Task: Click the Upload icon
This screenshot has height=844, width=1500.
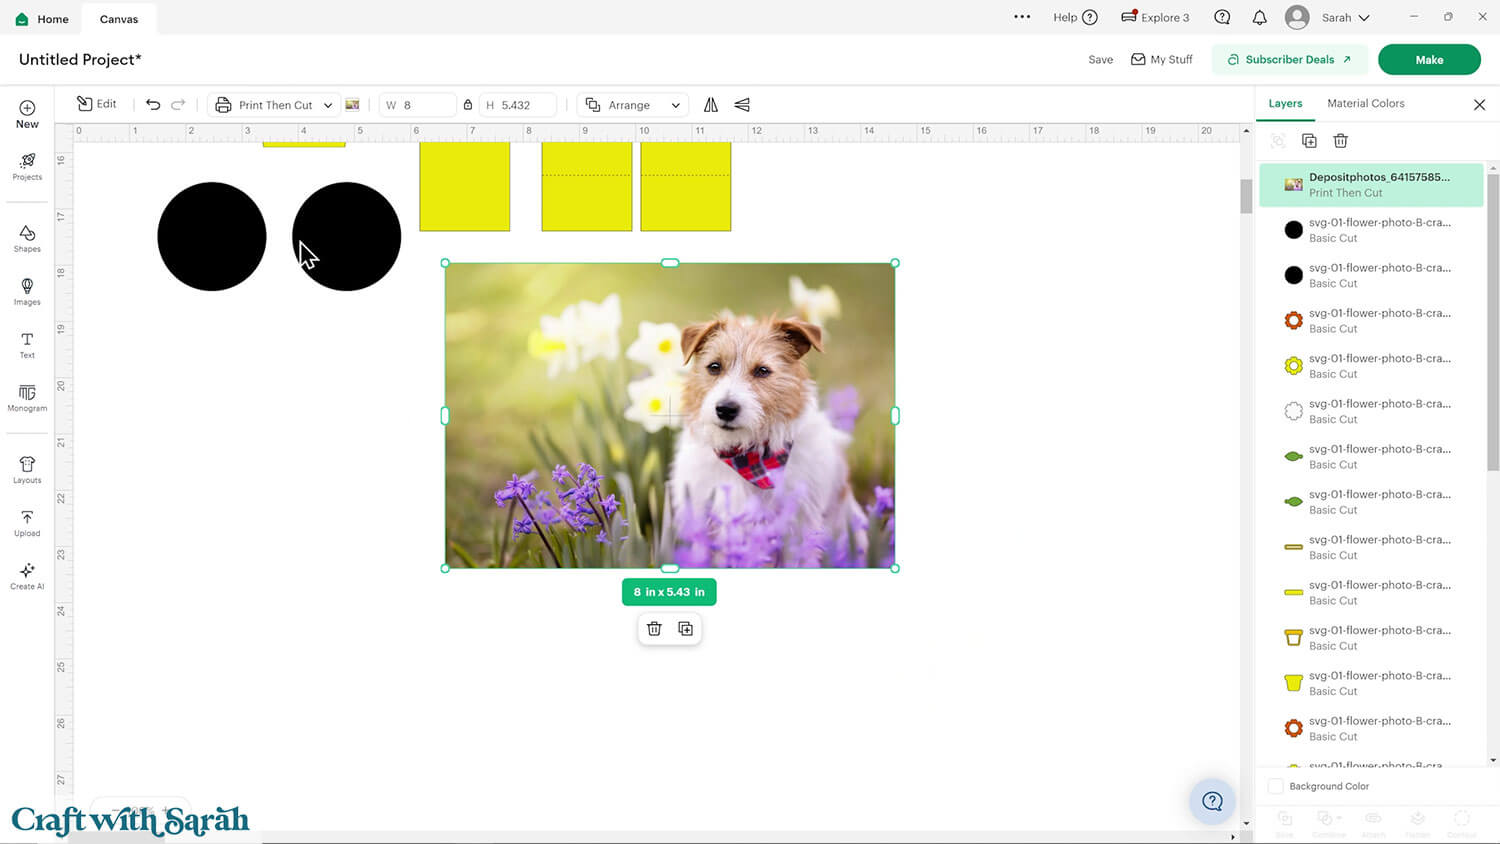Action: [27, 522]
